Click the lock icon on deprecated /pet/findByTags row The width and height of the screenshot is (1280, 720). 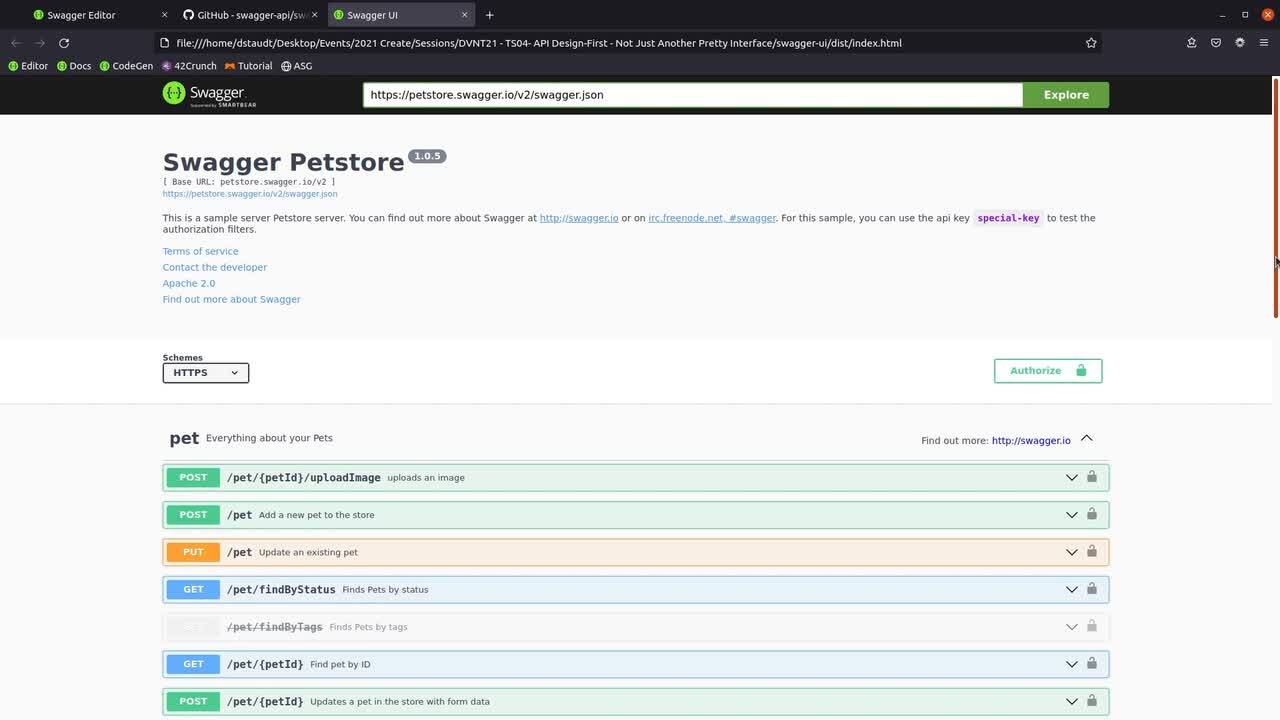1092,626
